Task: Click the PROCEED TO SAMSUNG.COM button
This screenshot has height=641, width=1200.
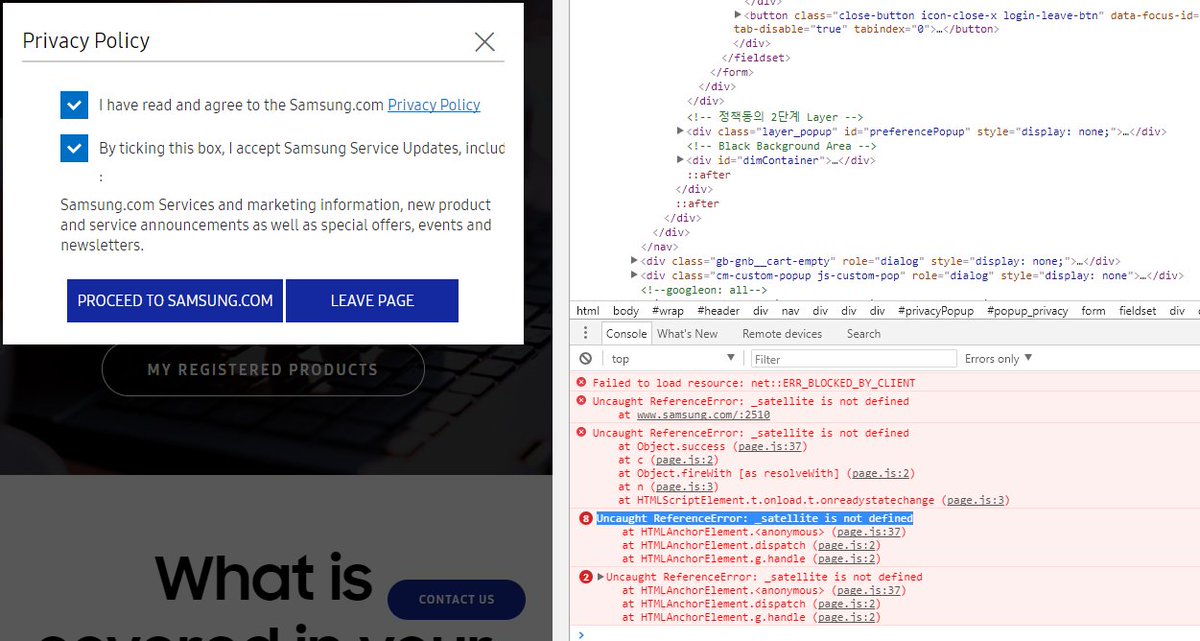Action: point(174,300)
